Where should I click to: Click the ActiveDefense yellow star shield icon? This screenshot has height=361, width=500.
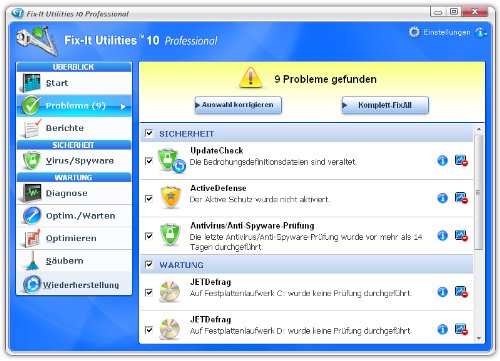point(171,198)
